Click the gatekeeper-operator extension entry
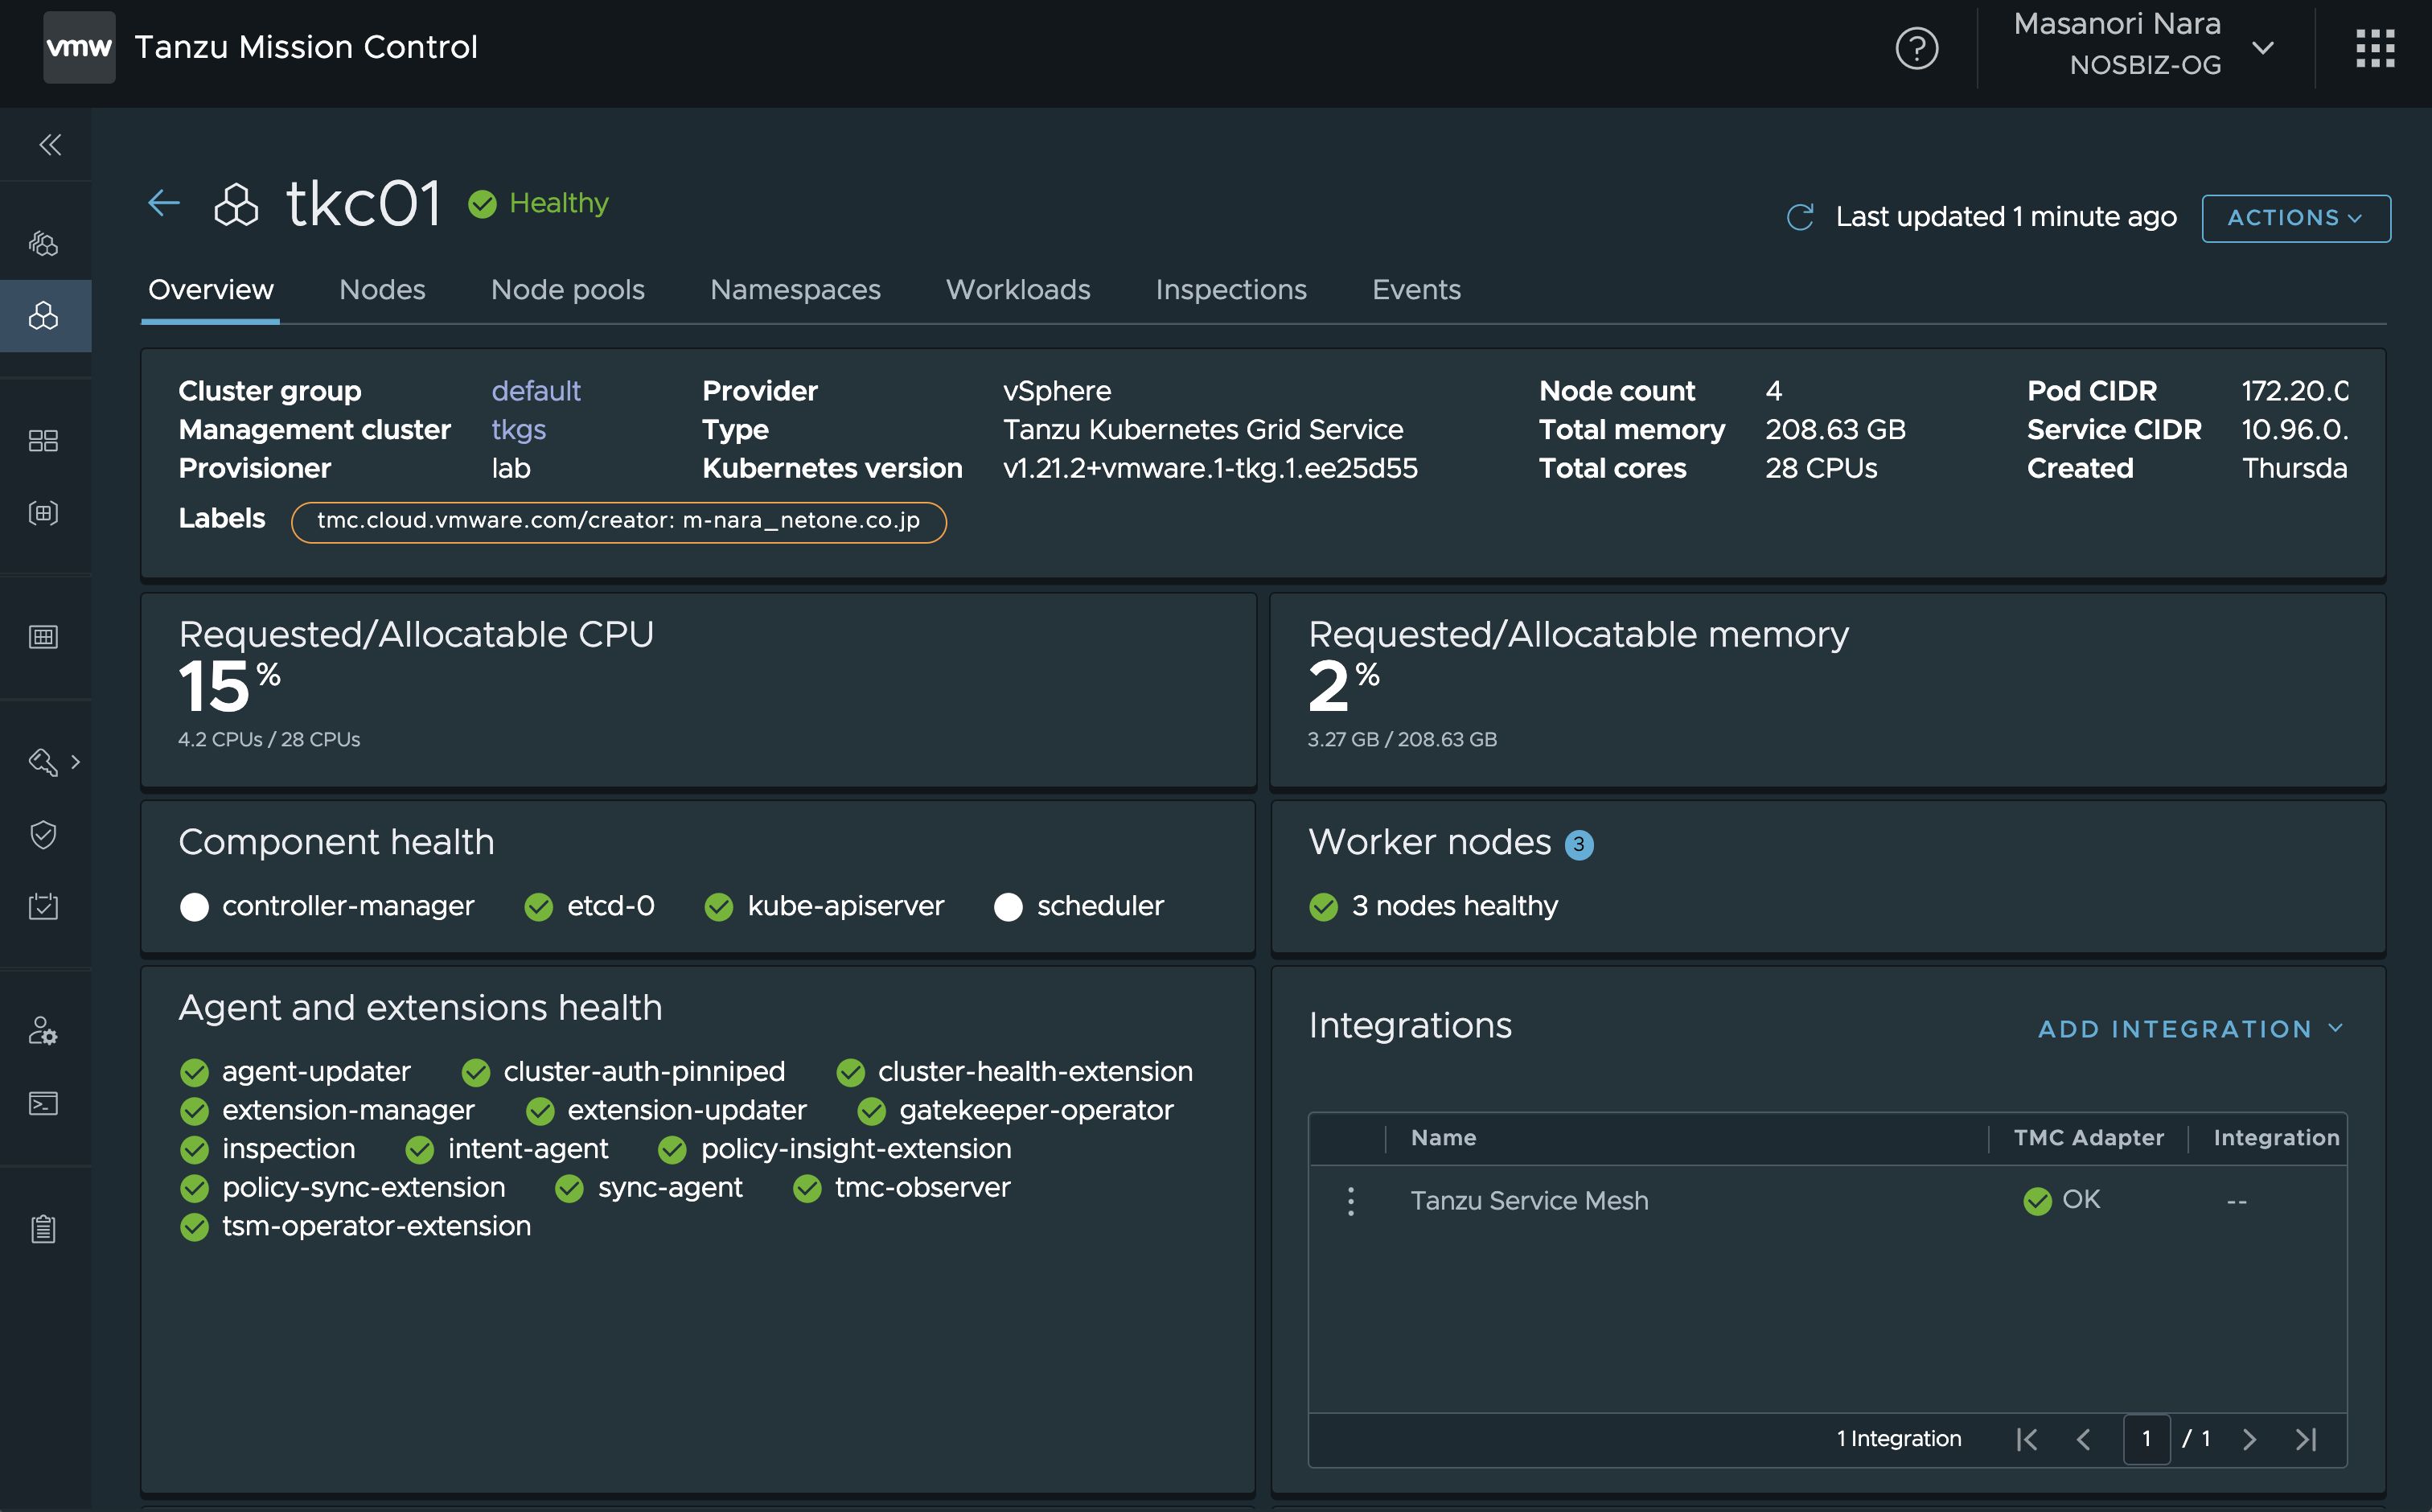The width and height of the screenshot is (2432, 1512). [x=1015, y=1111]
